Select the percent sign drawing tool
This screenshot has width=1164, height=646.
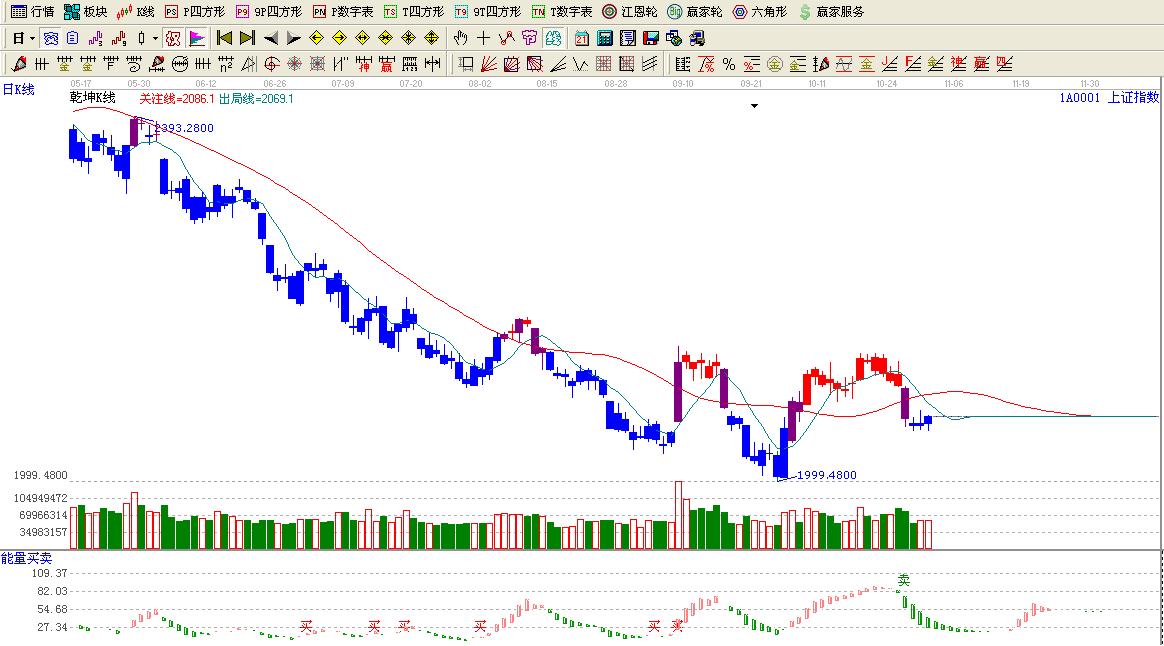point(729,64)
